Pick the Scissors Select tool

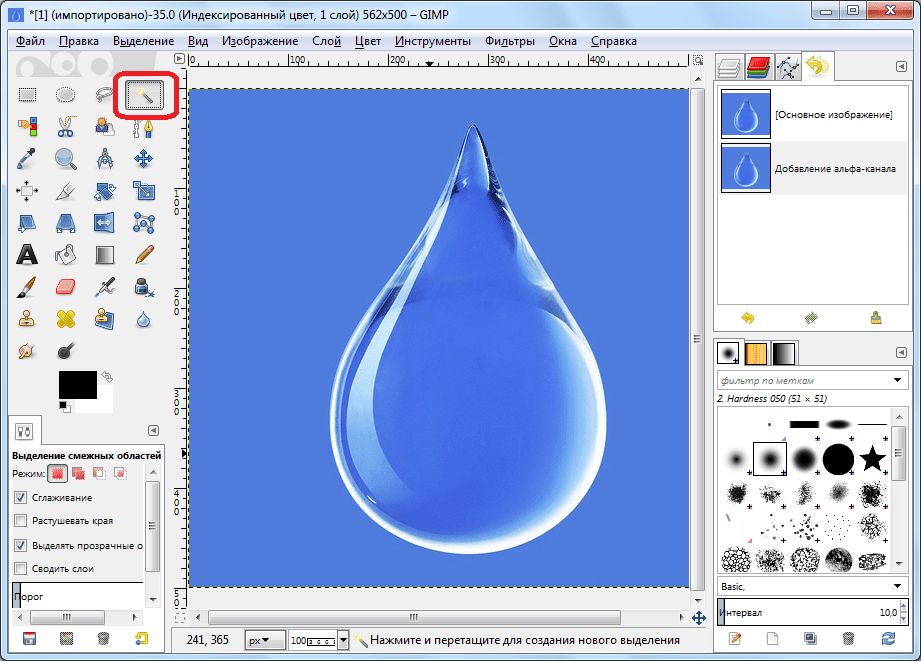pyautogui.click(x=65, y=126)
